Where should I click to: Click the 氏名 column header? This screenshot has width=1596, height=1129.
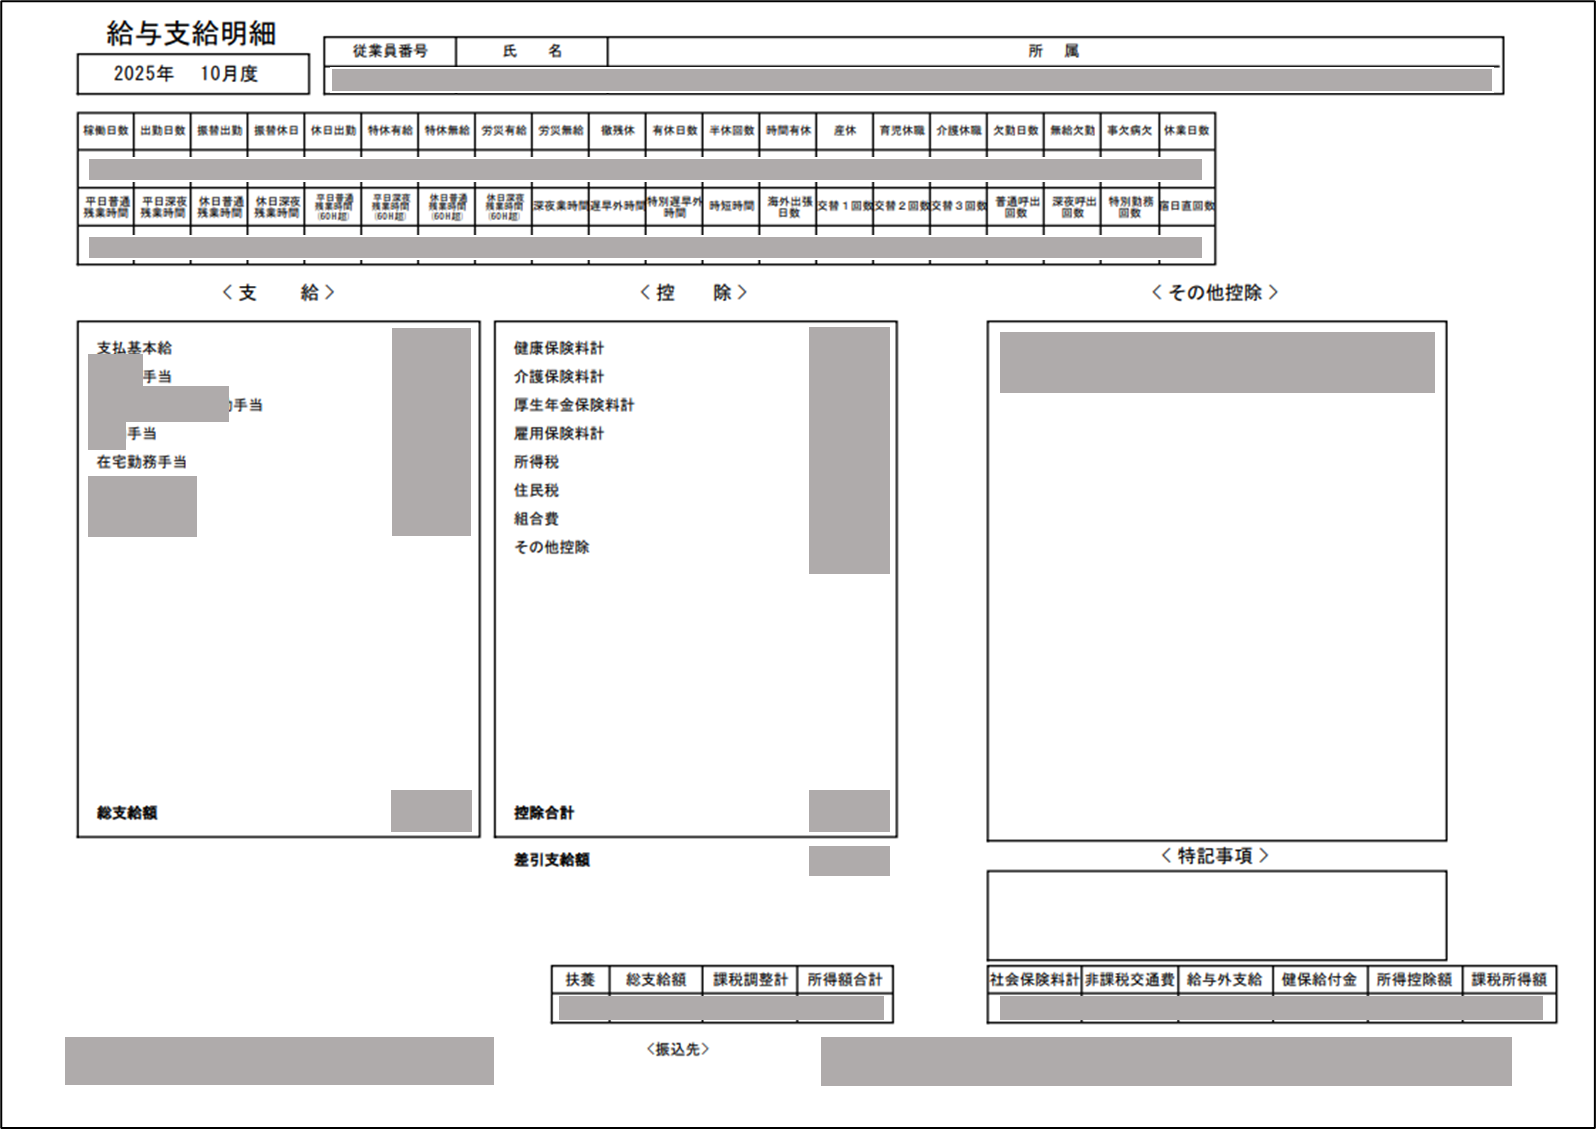pyautogui.click(x=532, y=51)
